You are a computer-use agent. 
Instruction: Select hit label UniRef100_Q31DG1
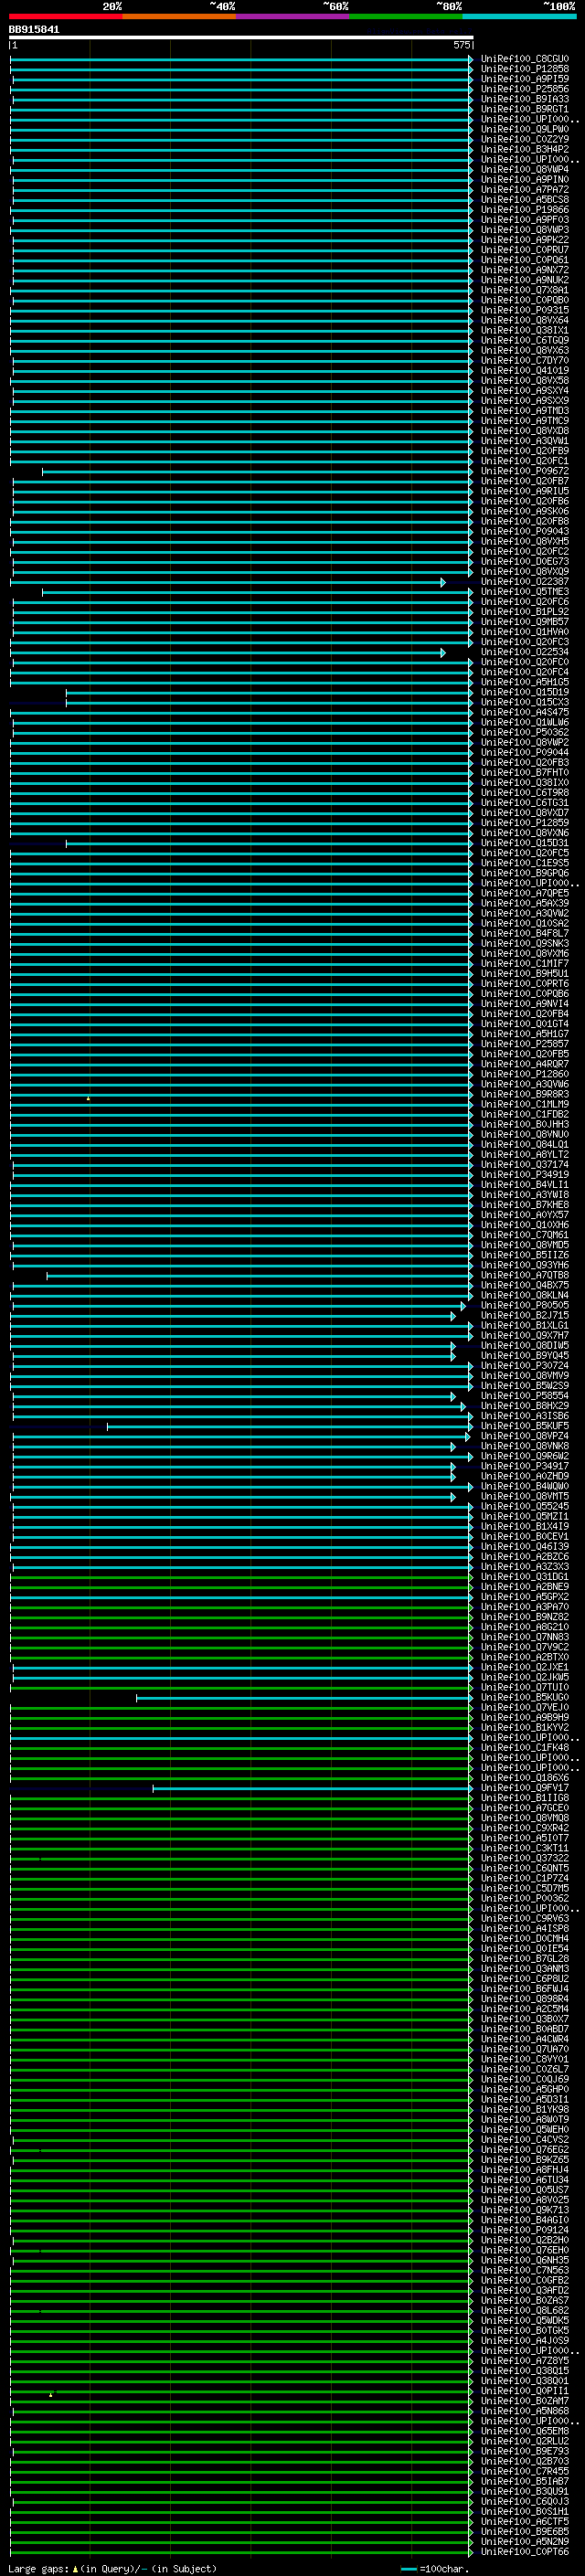(524, 1577)
